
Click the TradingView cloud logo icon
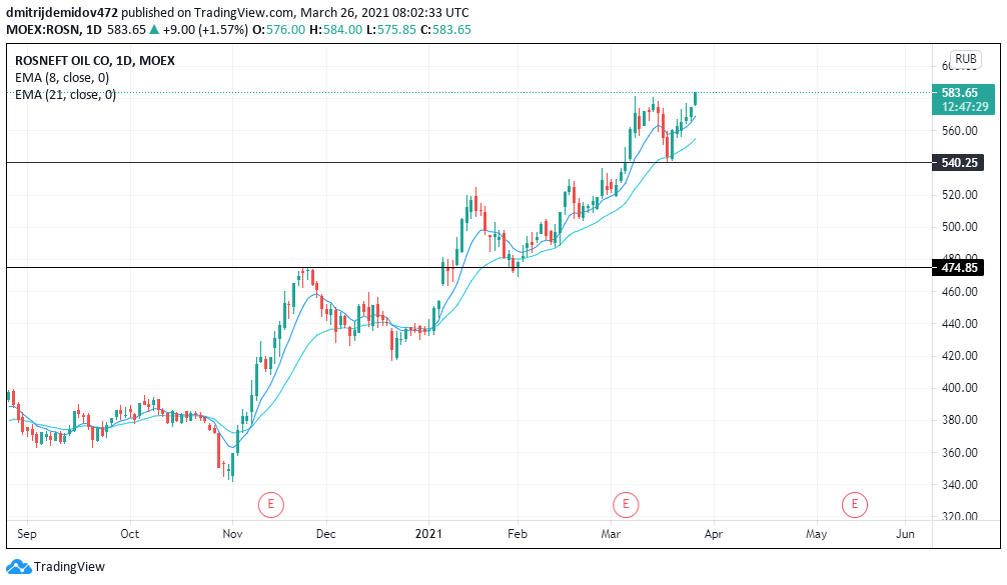[18, 567]
